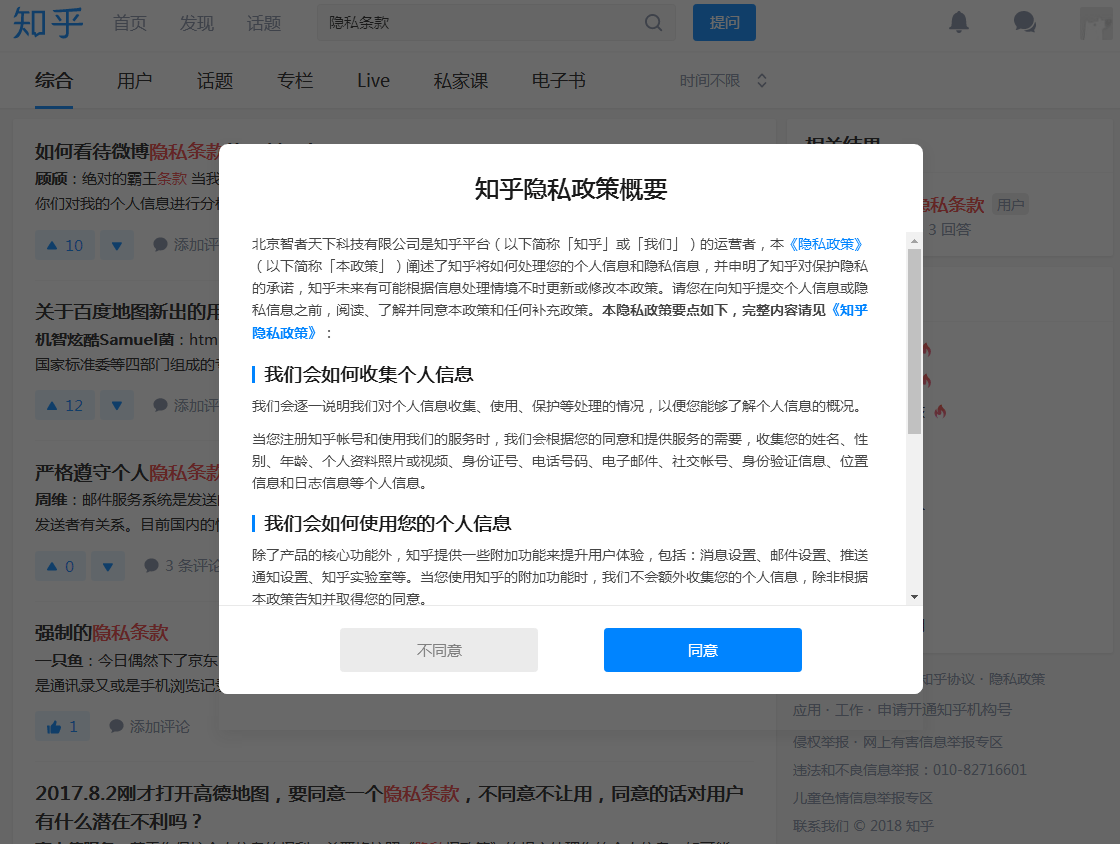Click the 隐私条款 user result in sidebar
This screenshot has width=1120, height=844.
point(953,205)
